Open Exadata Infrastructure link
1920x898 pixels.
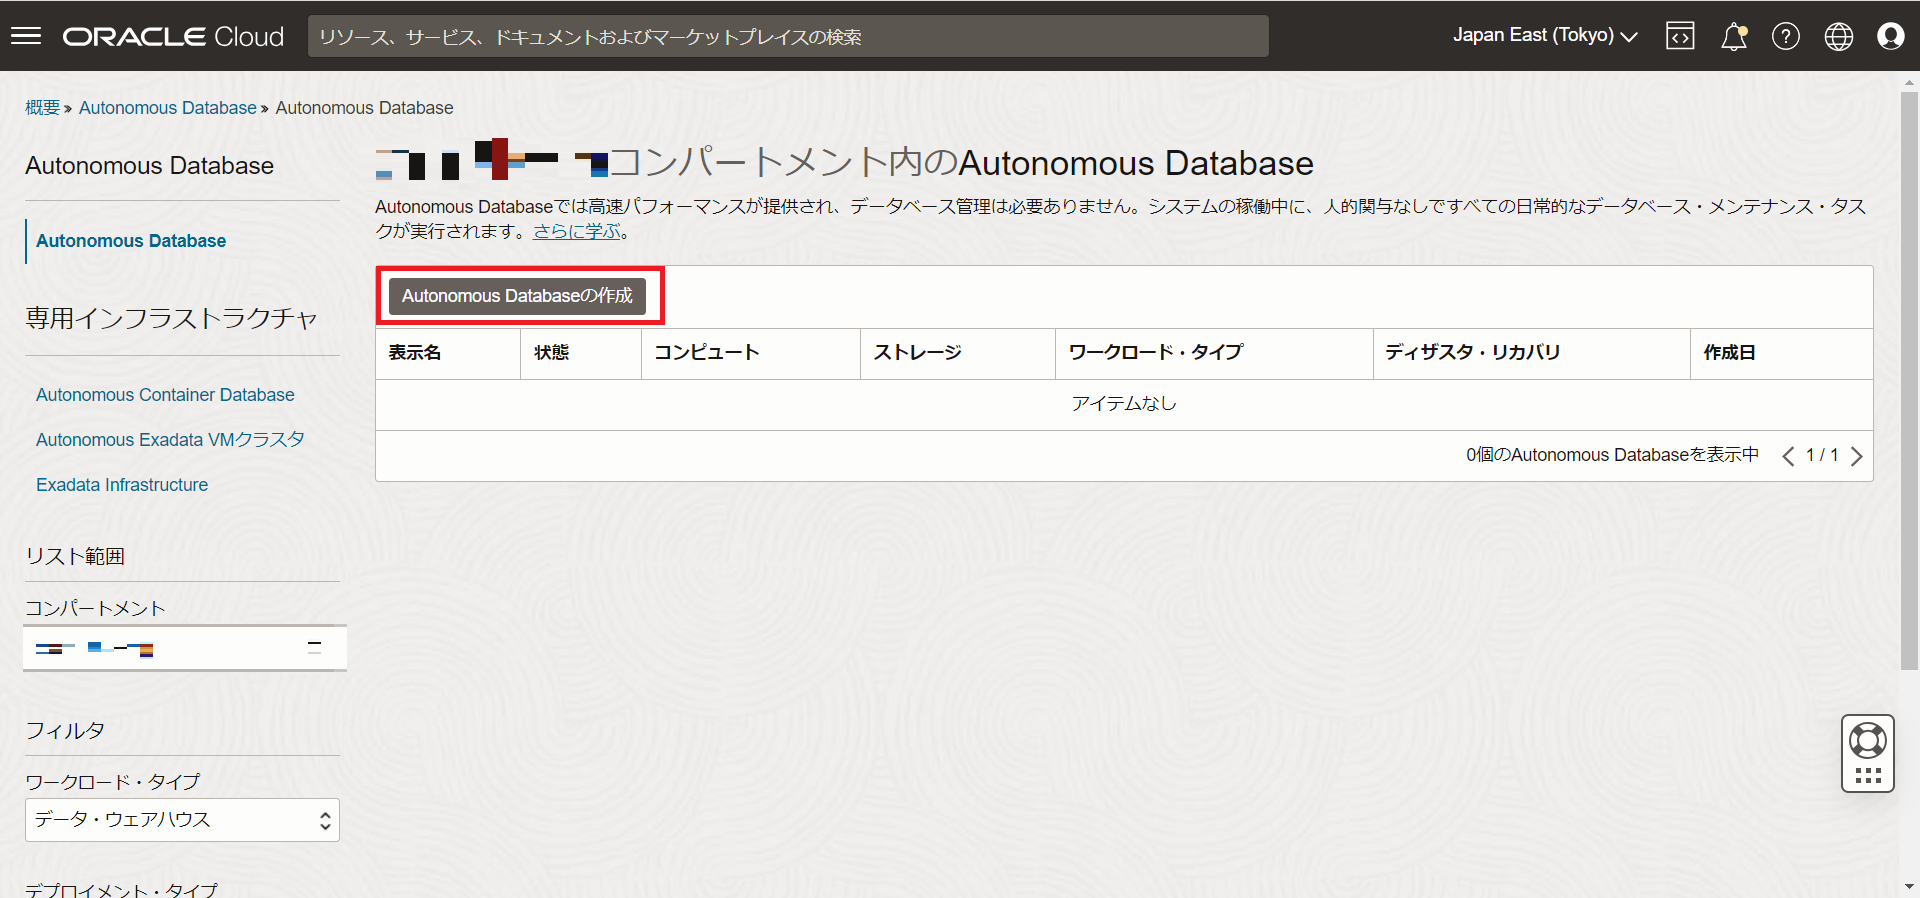coord(122,485)
